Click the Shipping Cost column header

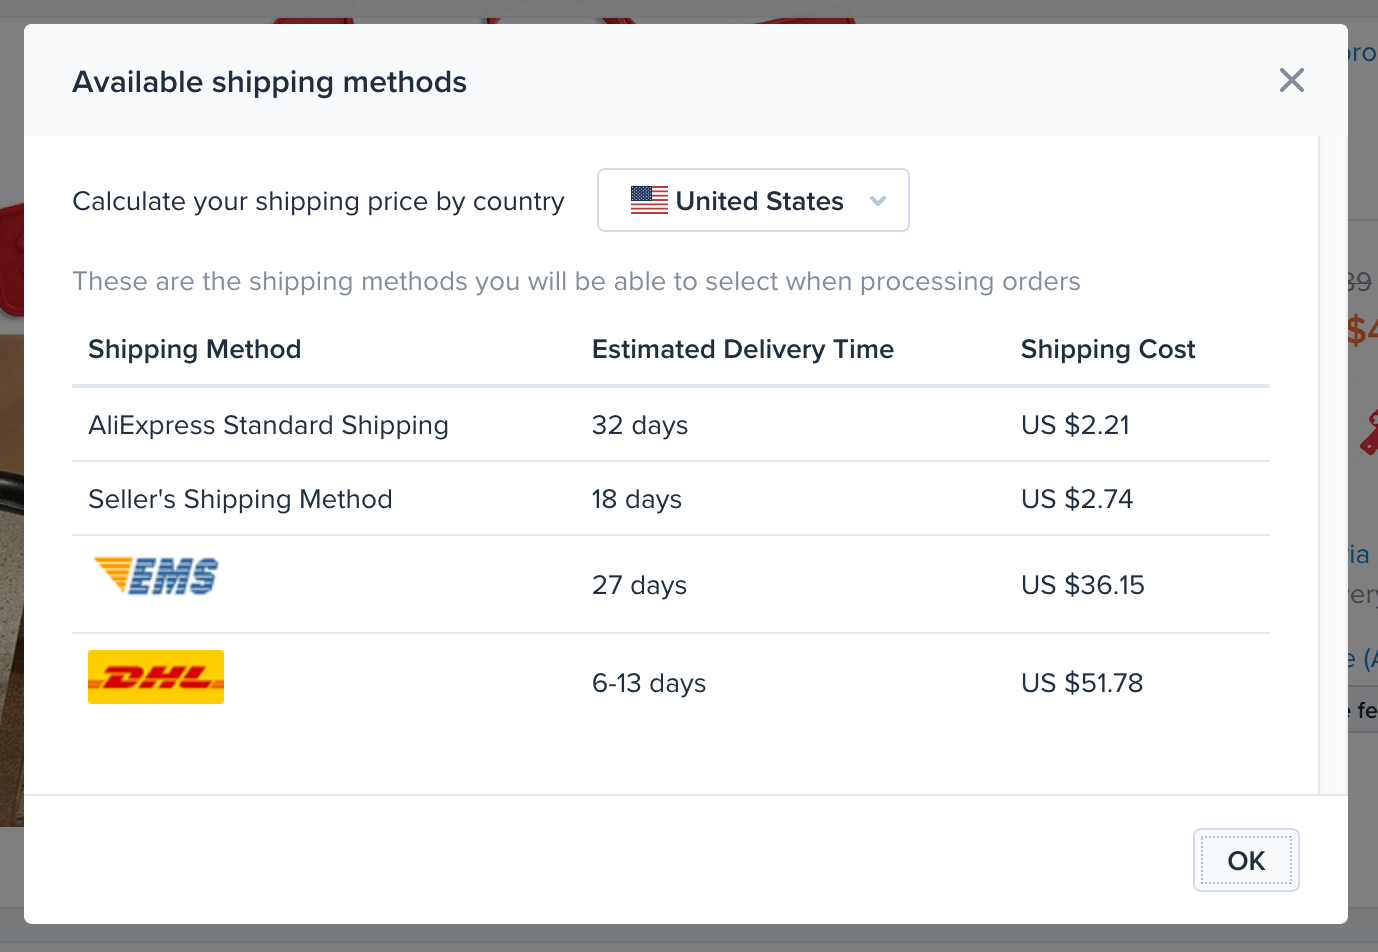(x=1107, y=349)
